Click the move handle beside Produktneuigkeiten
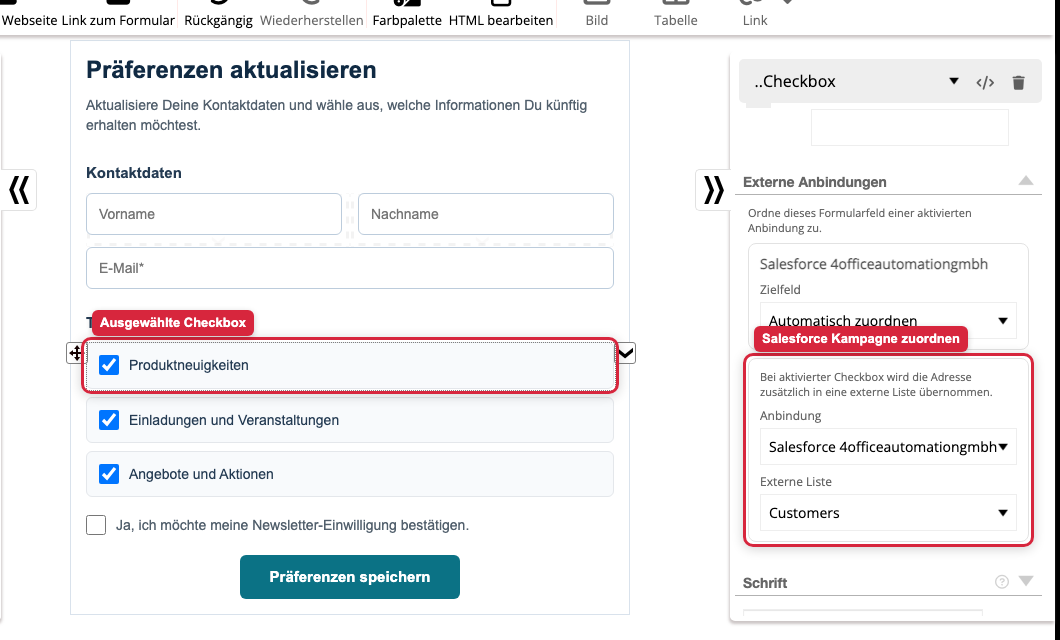 [x=75, y=352]
